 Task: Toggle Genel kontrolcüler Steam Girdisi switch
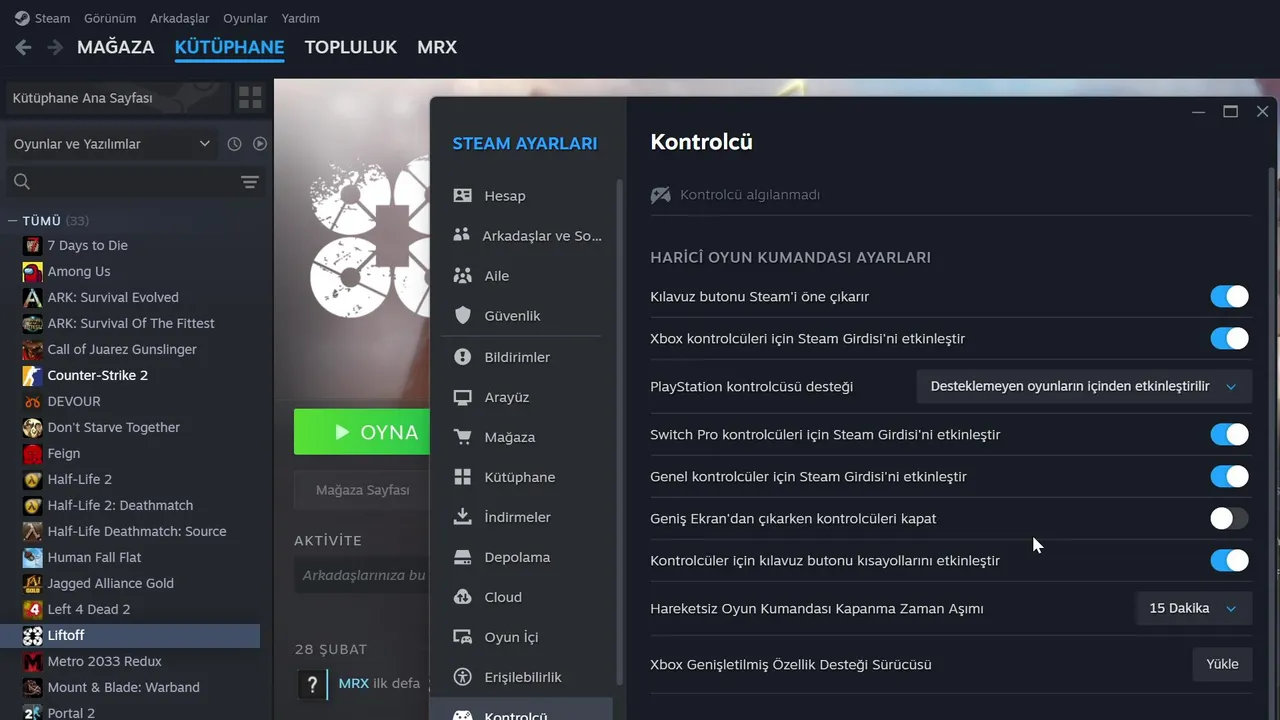pos(1230,477)
